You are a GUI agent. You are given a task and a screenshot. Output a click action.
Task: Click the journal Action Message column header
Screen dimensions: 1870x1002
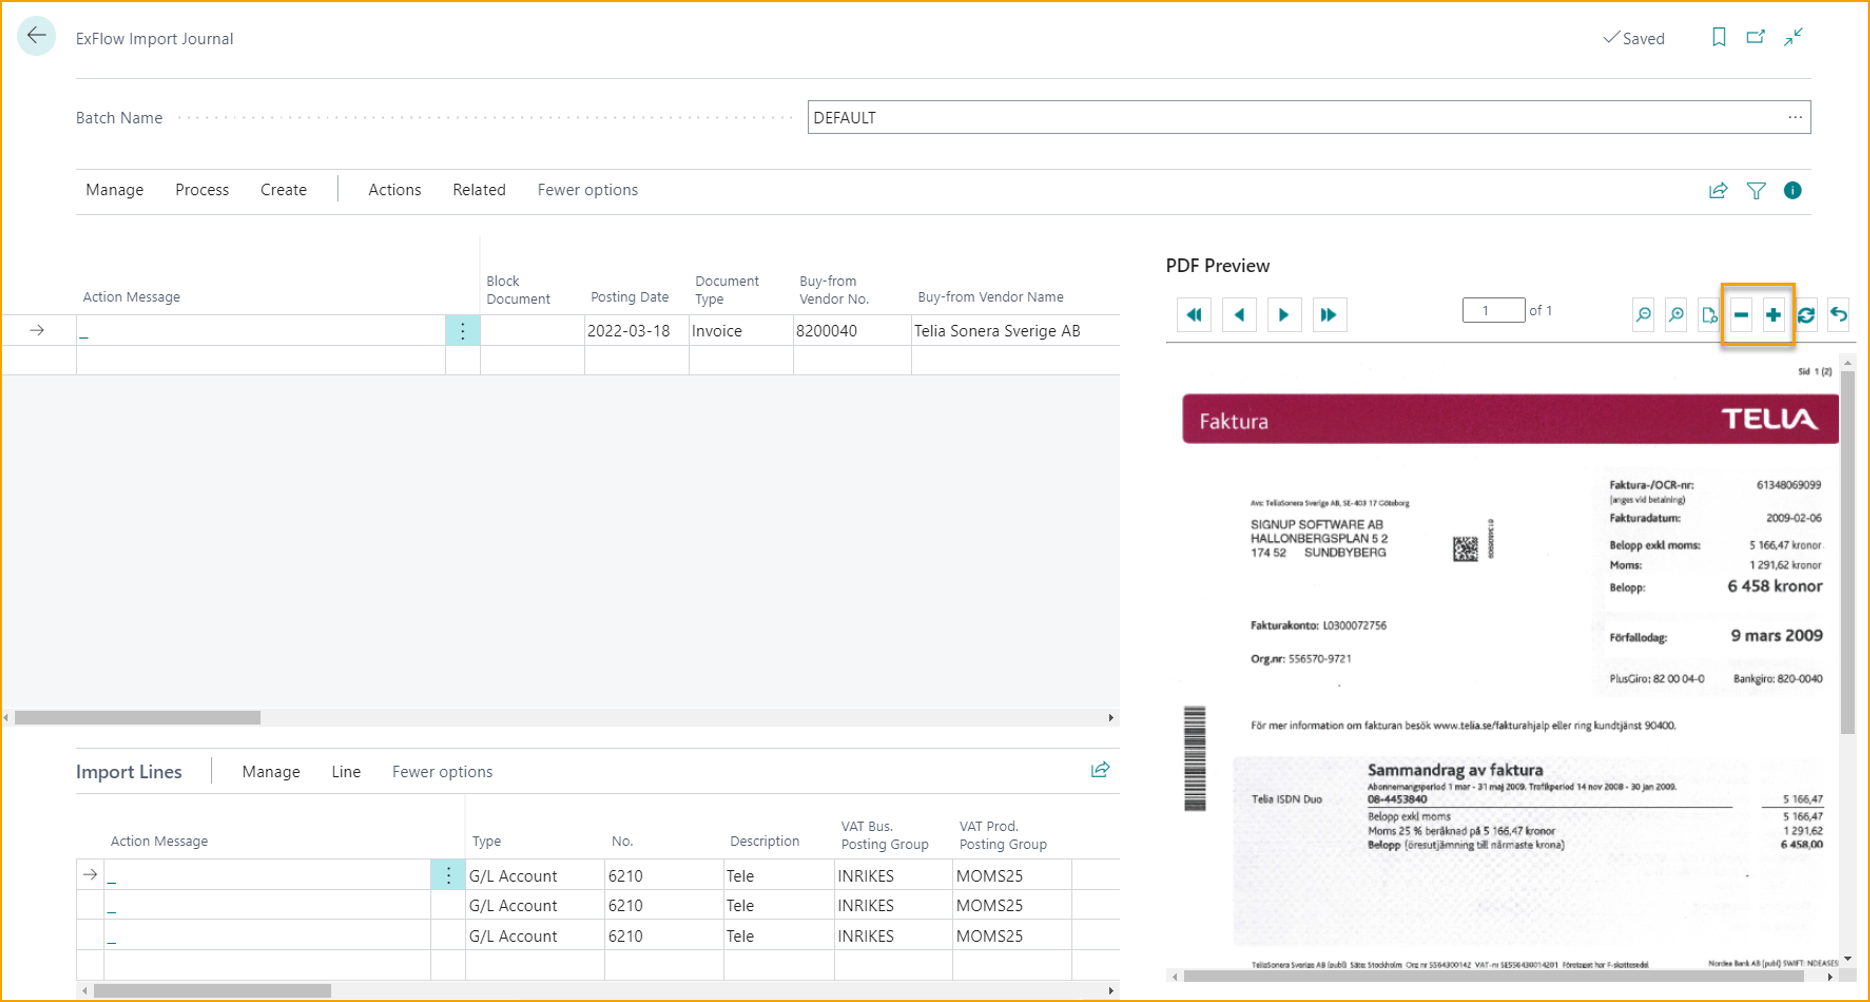tap(131, 297)
